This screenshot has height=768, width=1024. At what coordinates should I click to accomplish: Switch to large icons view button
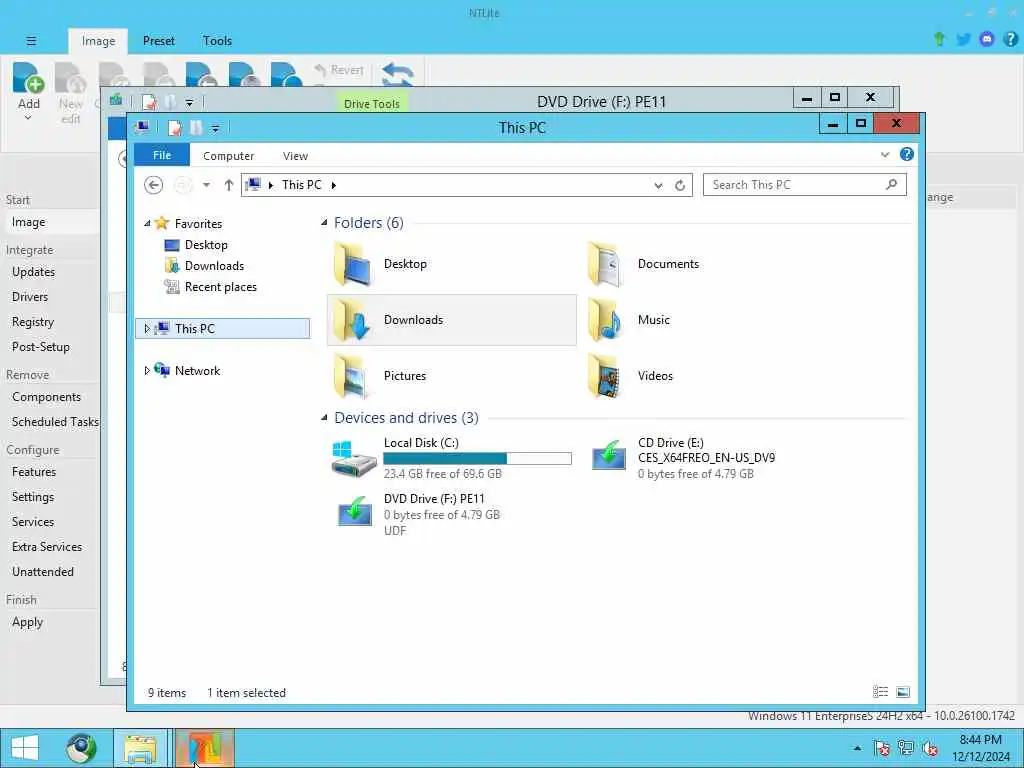pyautogui.click(x=903, y=692)
